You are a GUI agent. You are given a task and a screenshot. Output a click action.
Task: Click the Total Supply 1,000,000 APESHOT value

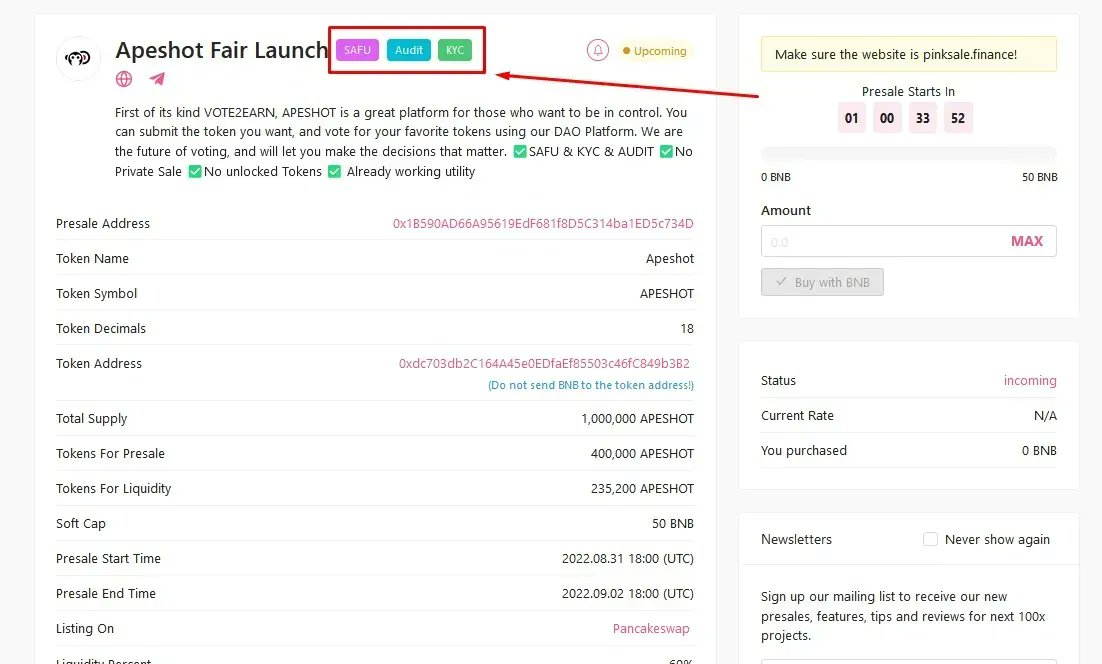[x=637, y=418]
